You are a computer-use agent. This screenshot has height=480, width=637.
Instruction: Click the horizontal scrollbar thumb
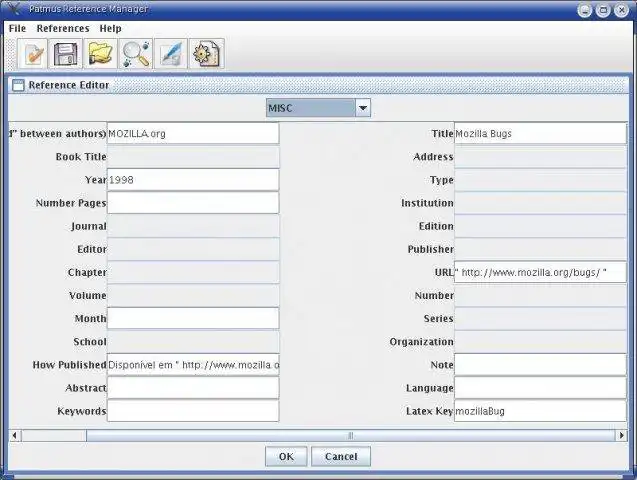coord(351,435)
